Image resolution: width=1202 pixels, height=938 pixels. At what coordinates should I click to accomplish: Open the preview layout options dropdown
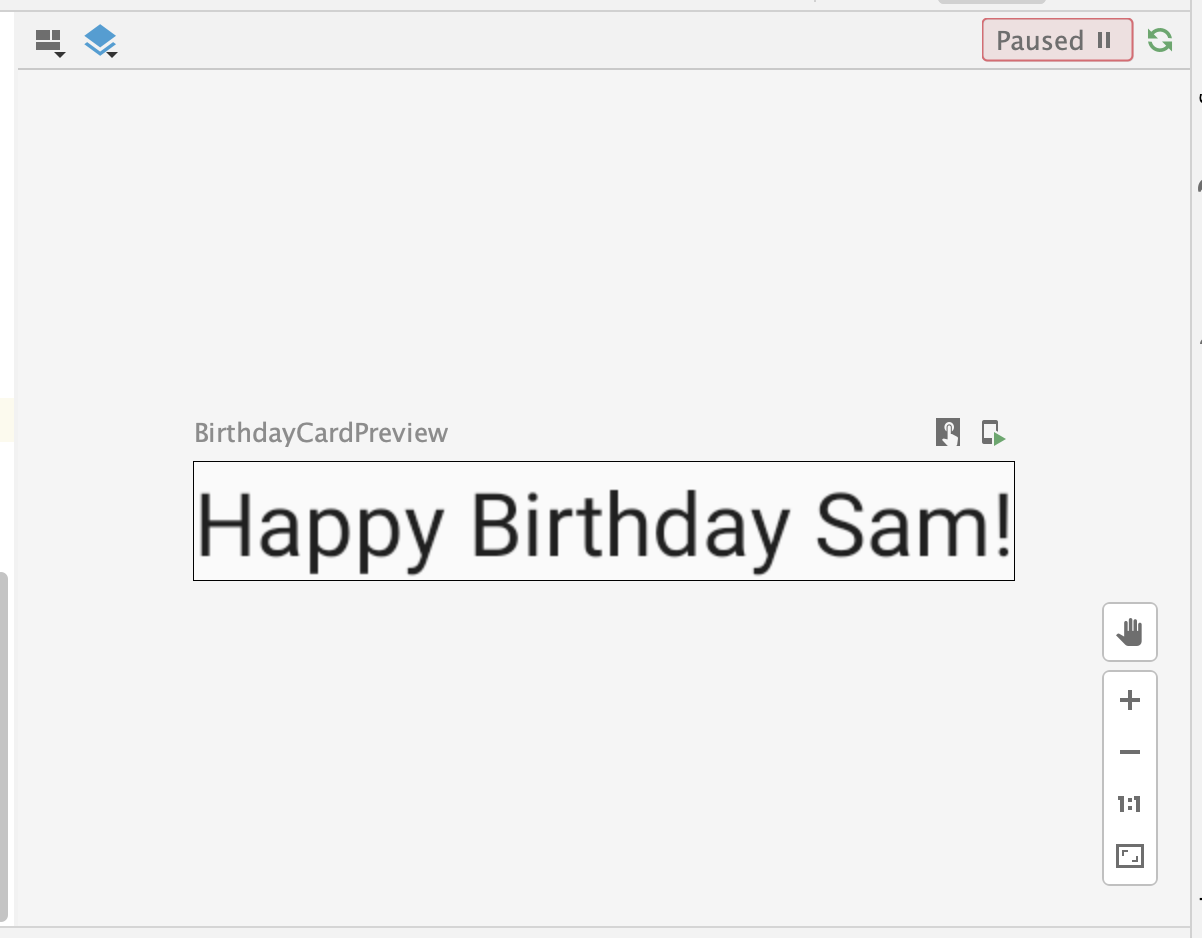[49, 42]
